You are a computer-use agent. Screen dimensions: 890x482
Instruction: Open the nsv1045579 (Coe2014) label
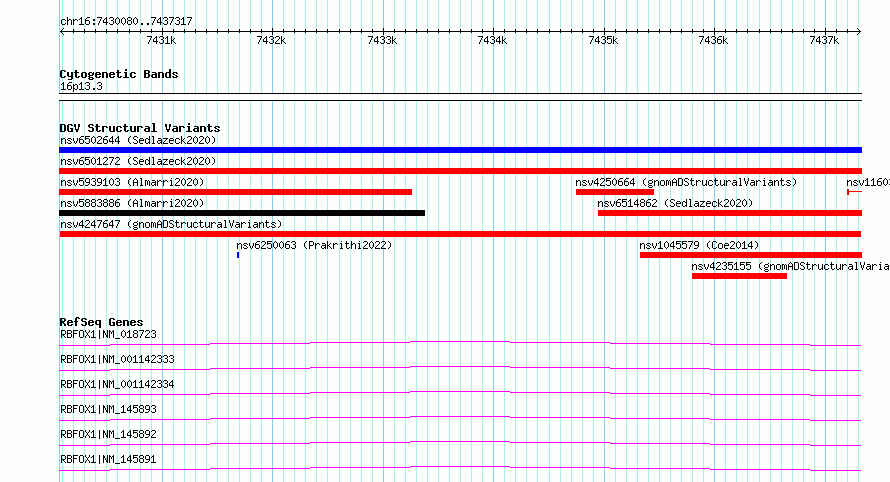[699, 245]
